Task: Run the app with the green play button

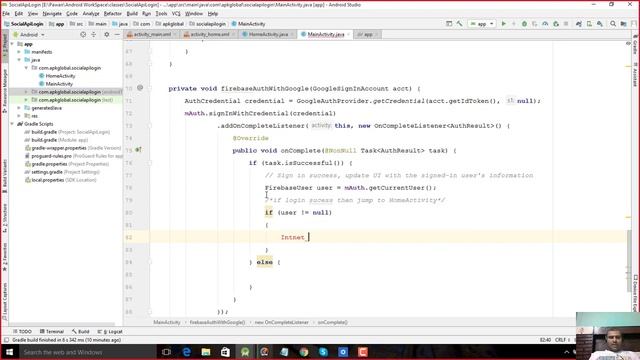Action: pyautogui.click(x=504, y=24)
